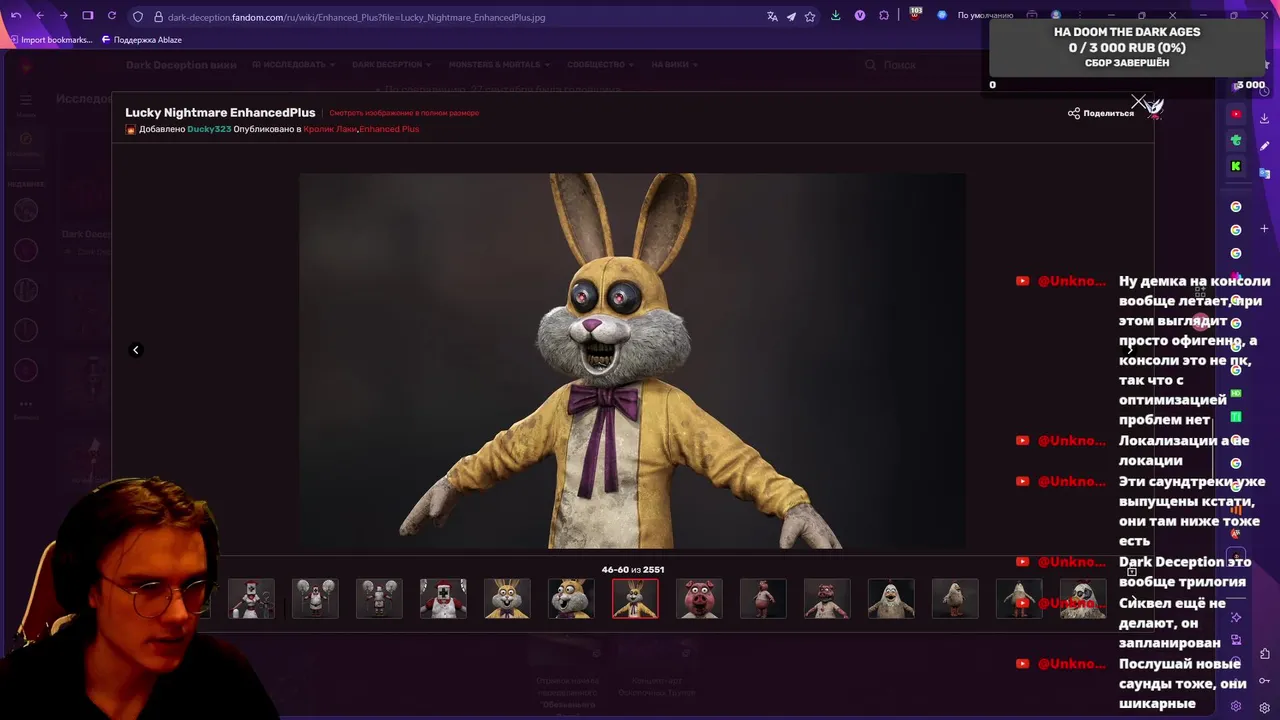This screenshot has width=1280, height=720.
Task: Click the browser forward arrow
Action: click(x=63, y=16)
